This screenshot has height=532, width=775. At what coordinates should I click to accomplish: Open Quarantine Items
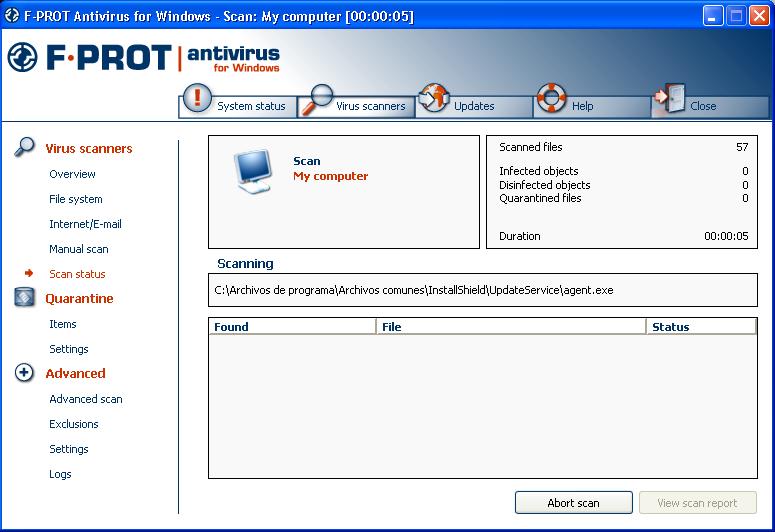point(63,324)
